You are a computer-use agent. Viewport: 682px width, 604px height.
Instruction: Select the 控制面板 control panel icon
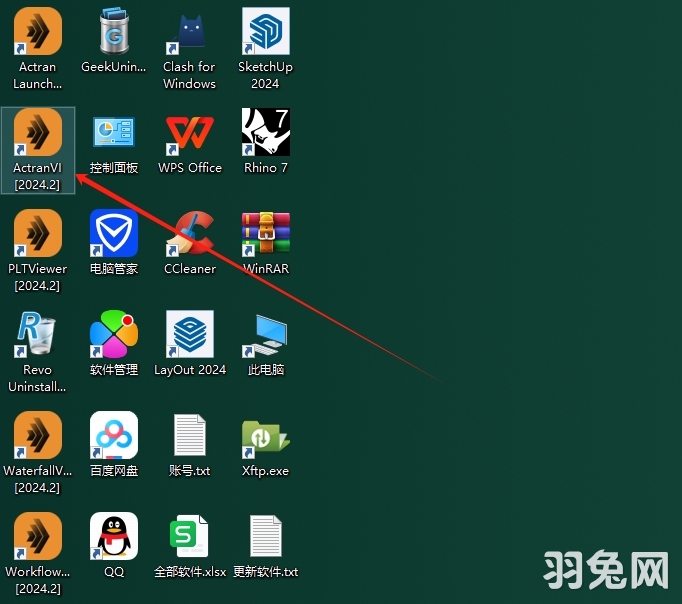[114, 133]
